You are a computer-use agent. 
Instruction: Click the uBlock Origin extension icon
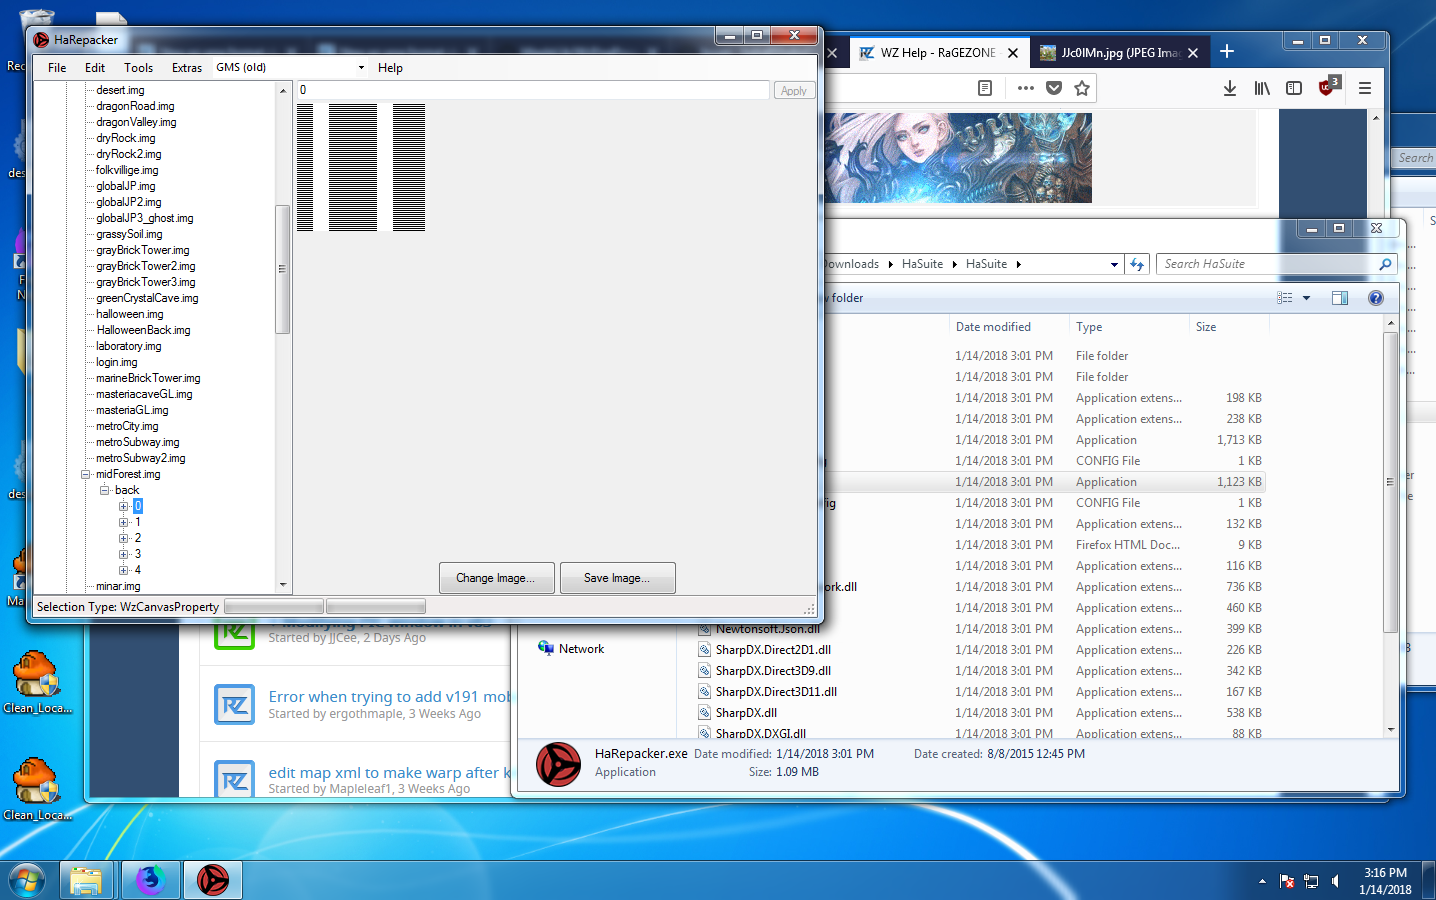(x=1328, y=87)
